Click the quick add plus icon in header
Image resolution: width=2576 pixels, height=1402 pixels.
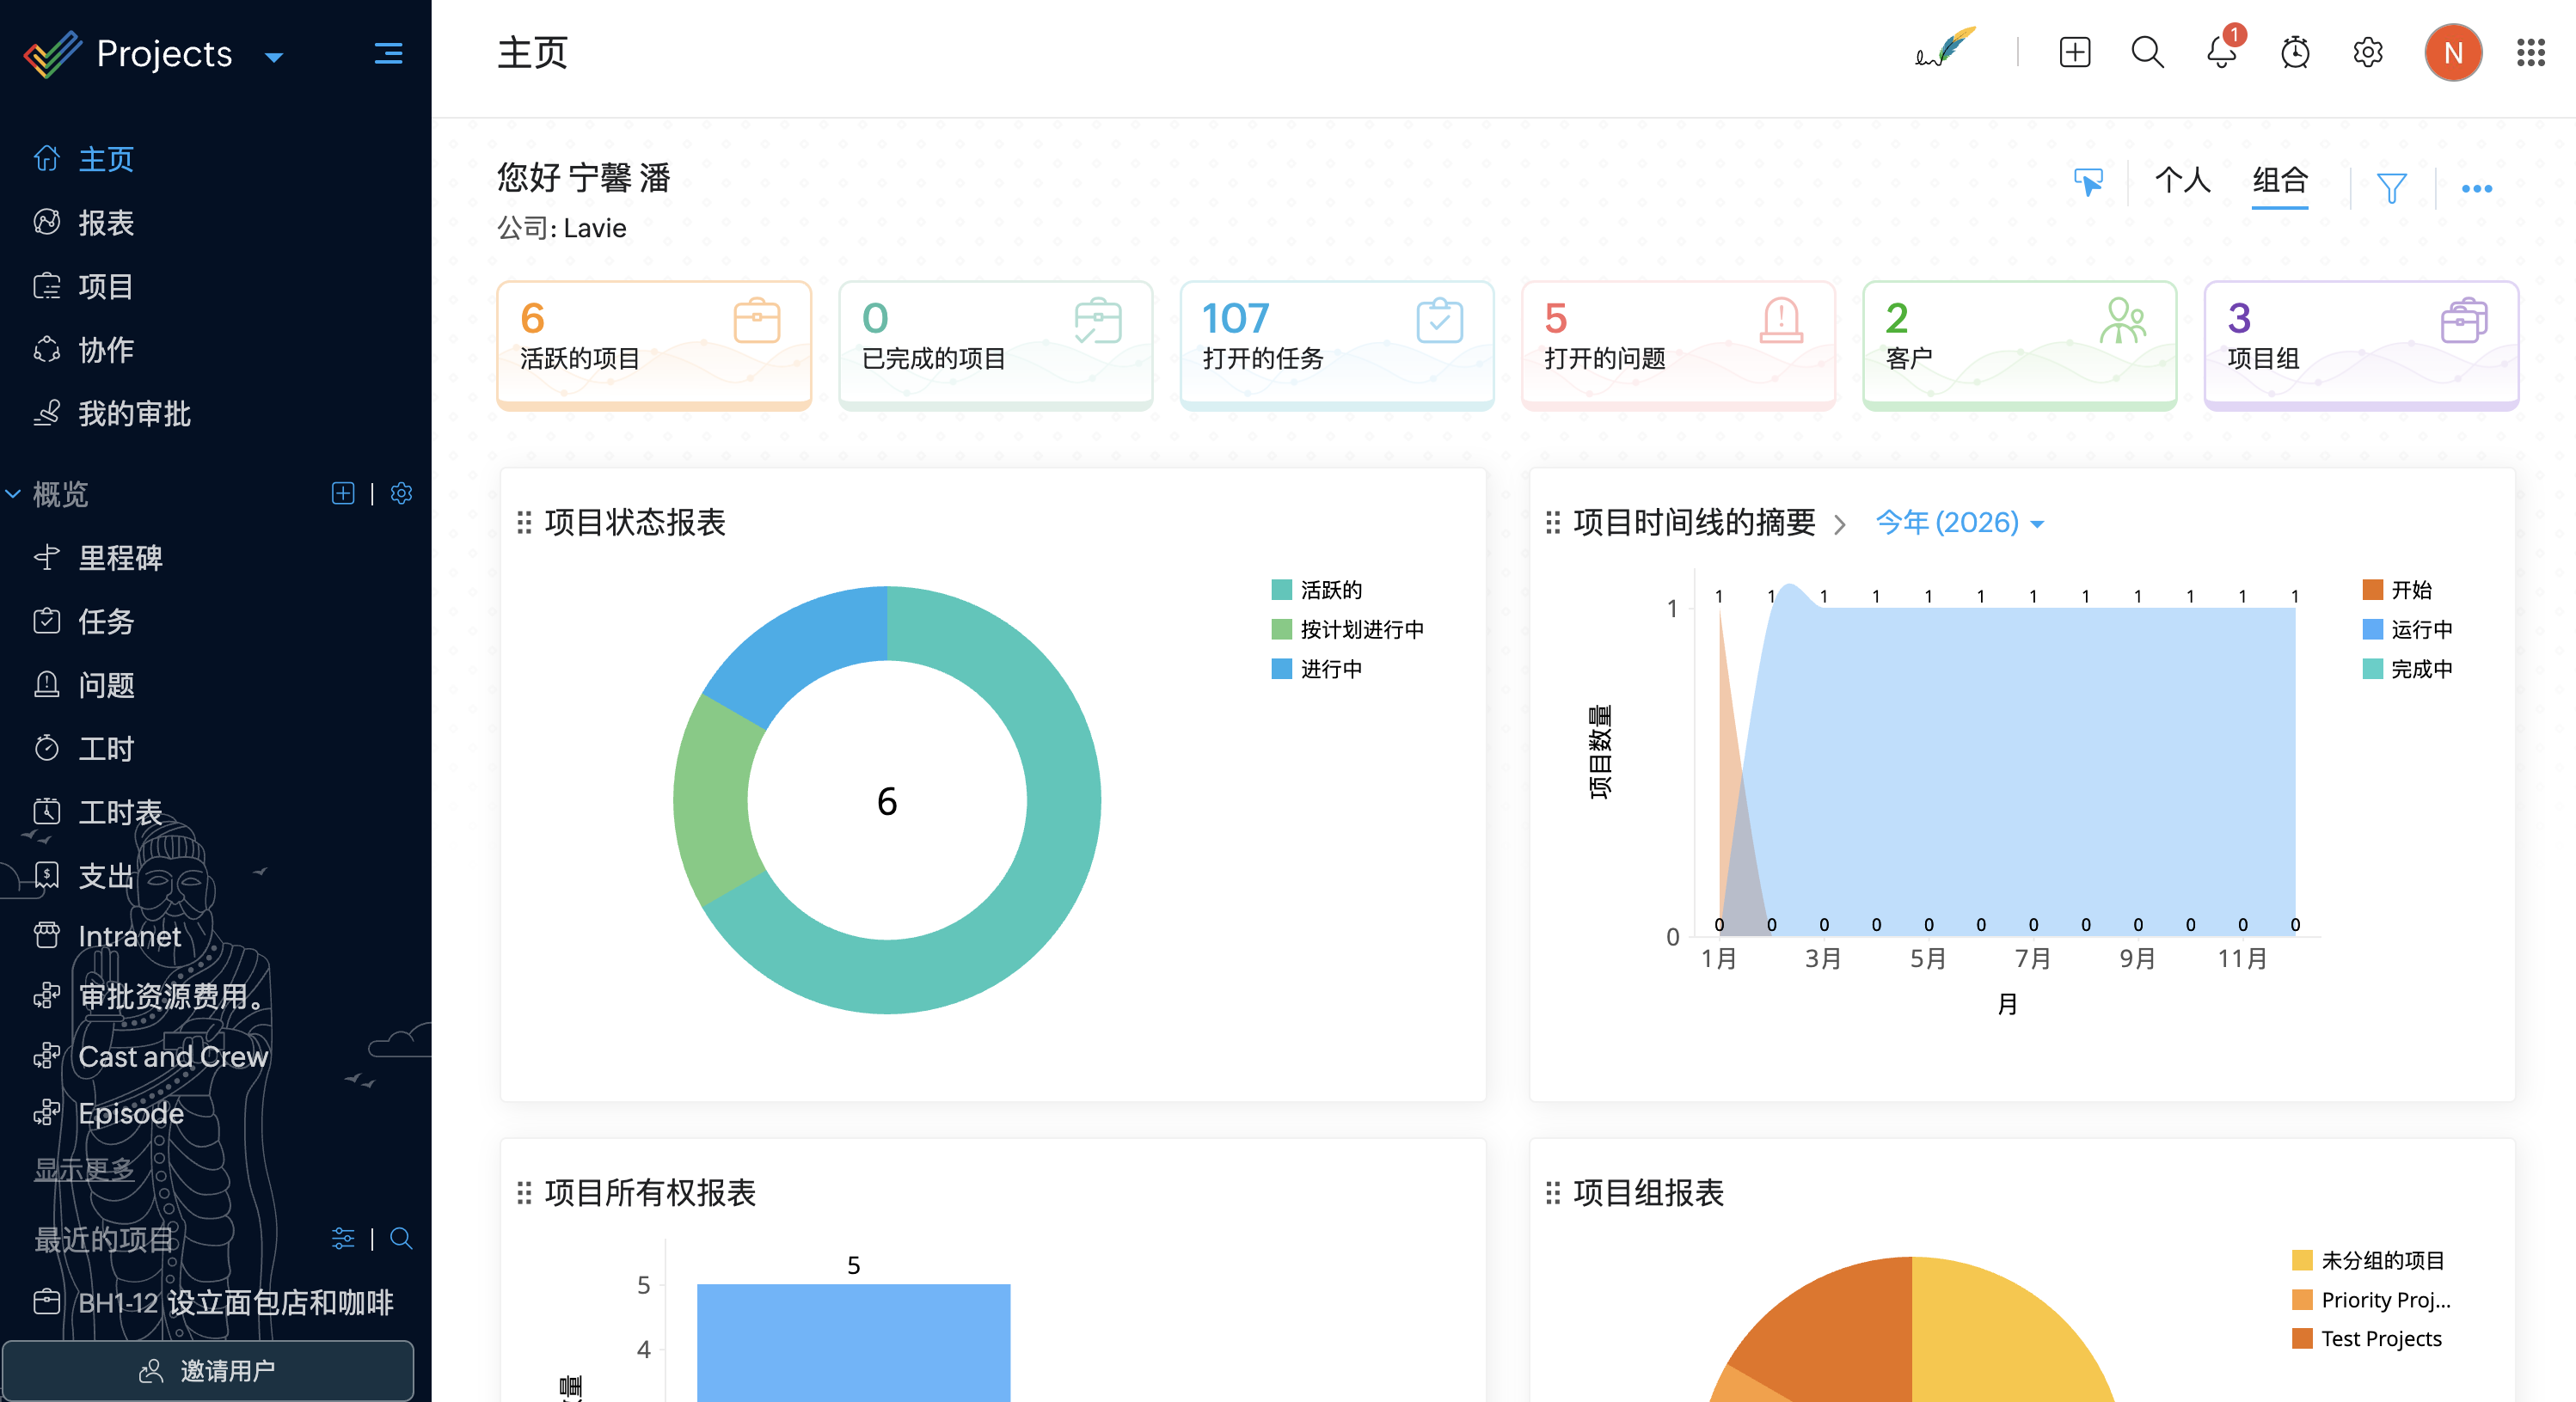pos(2075,52)
